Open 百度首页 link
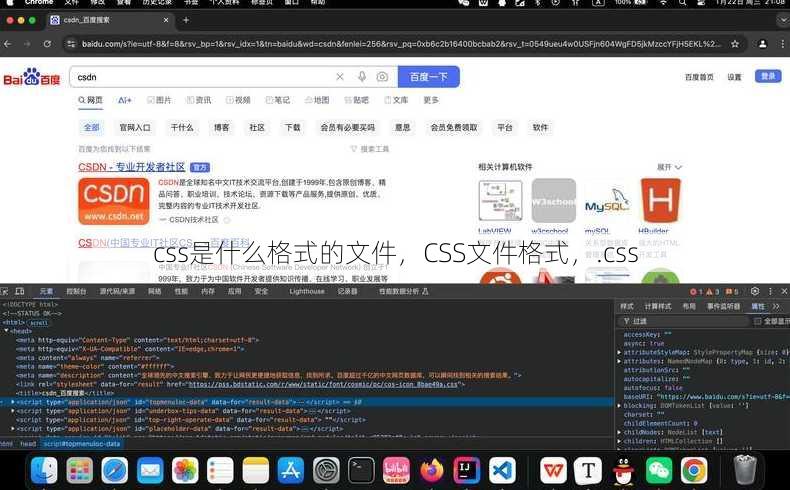 click(699, 77)
